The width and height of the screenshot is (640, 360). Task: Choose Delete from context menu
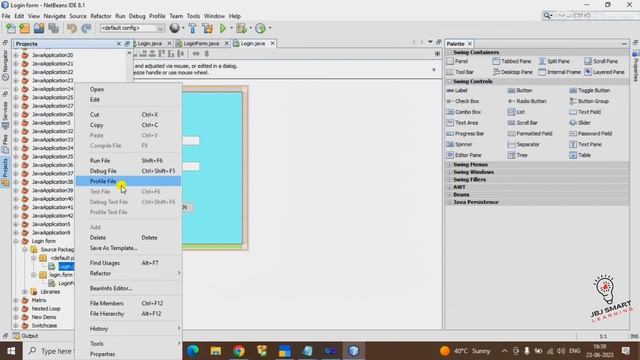click(129, 238)
